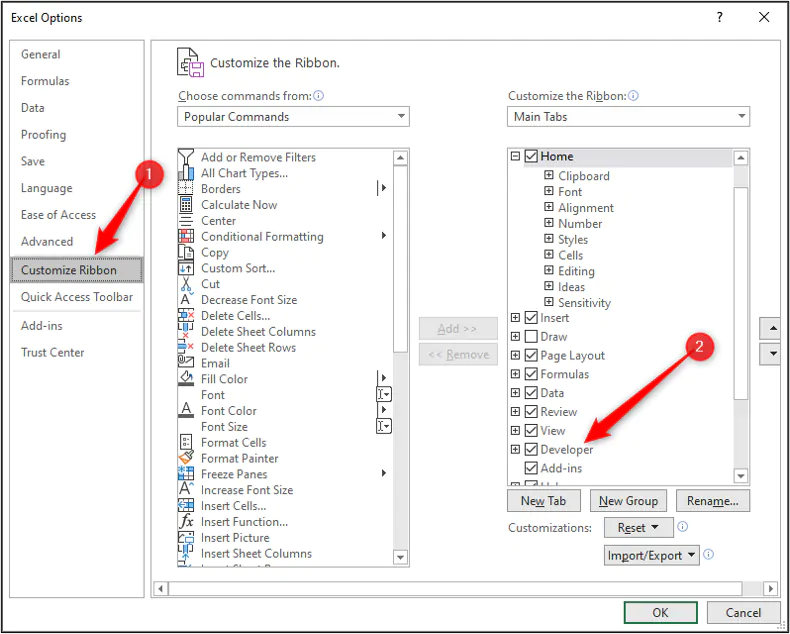Open the Import/Export dropdown button
Screen dimensions: 790x634
tap(651, 555)
